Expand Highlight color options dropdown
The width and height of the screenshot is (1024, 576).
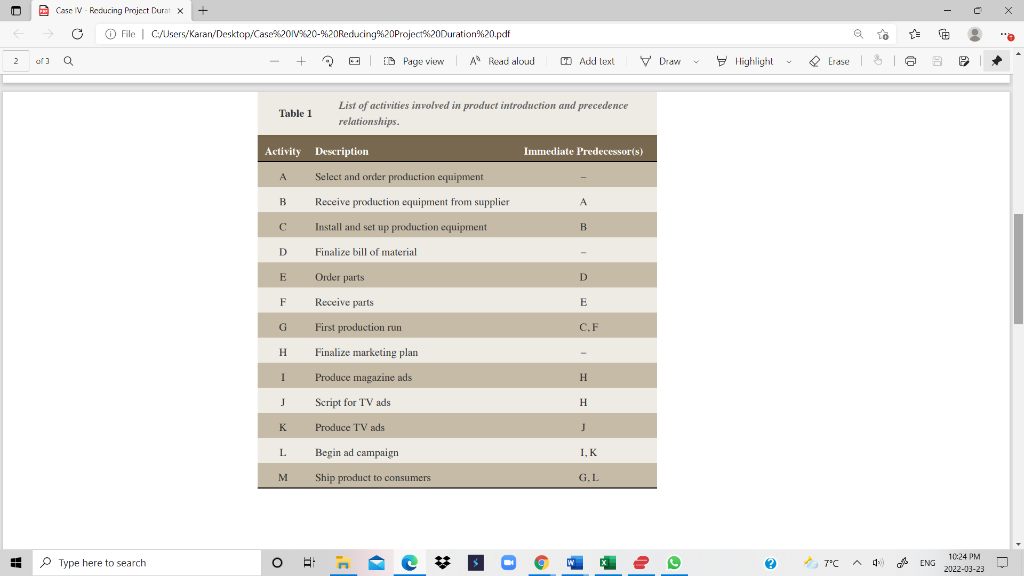(x=789, y=61)
